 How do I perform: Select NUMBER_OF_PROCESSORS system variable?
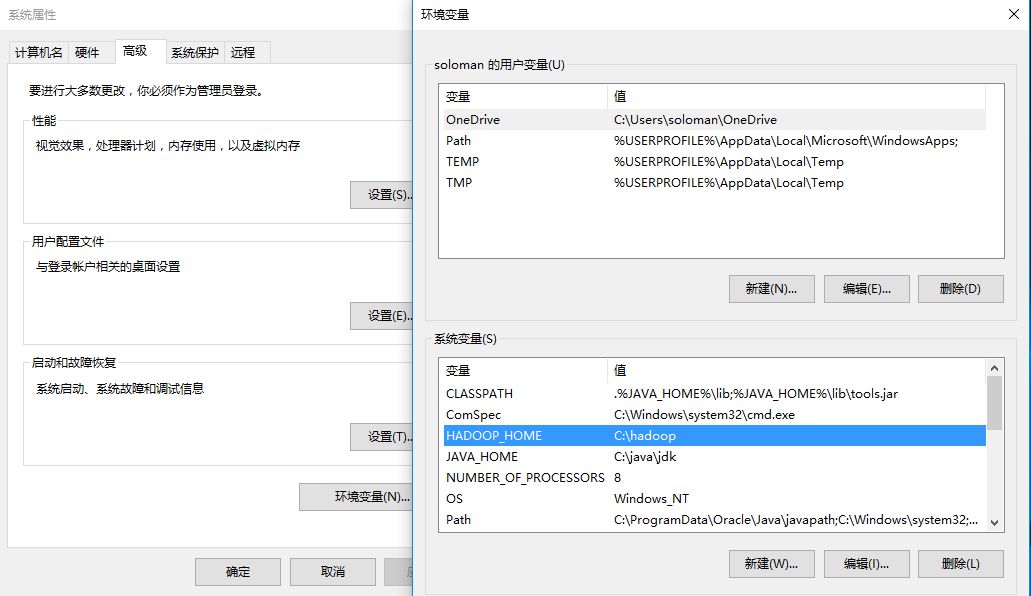point(715,478)
